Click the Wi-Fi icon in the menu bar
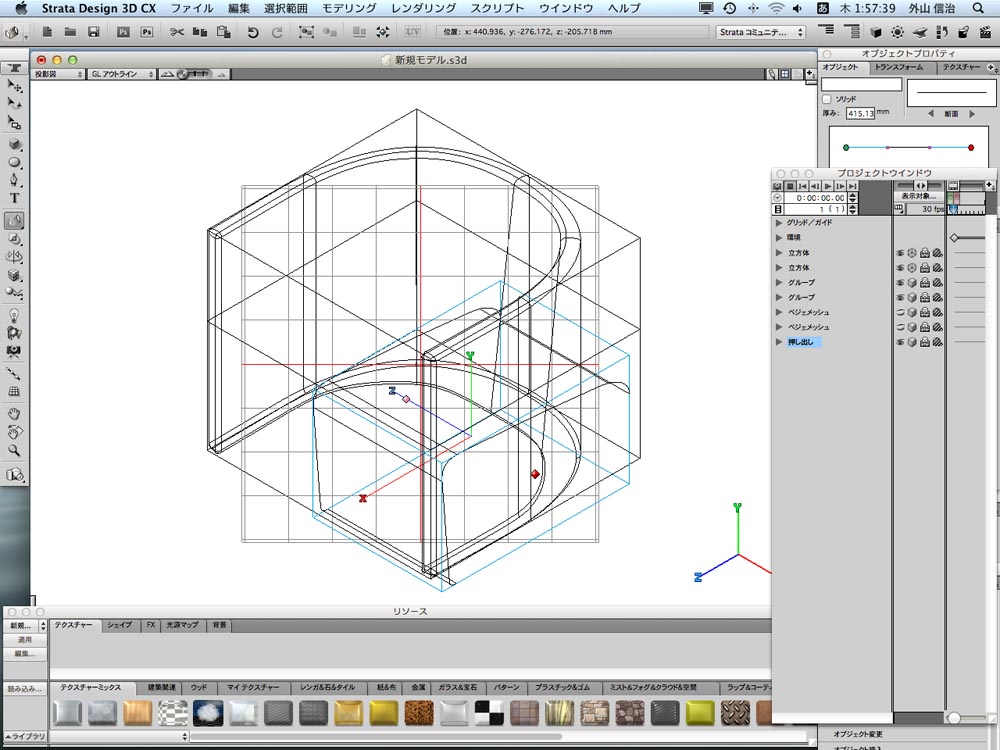 click(x=776, y=8)
